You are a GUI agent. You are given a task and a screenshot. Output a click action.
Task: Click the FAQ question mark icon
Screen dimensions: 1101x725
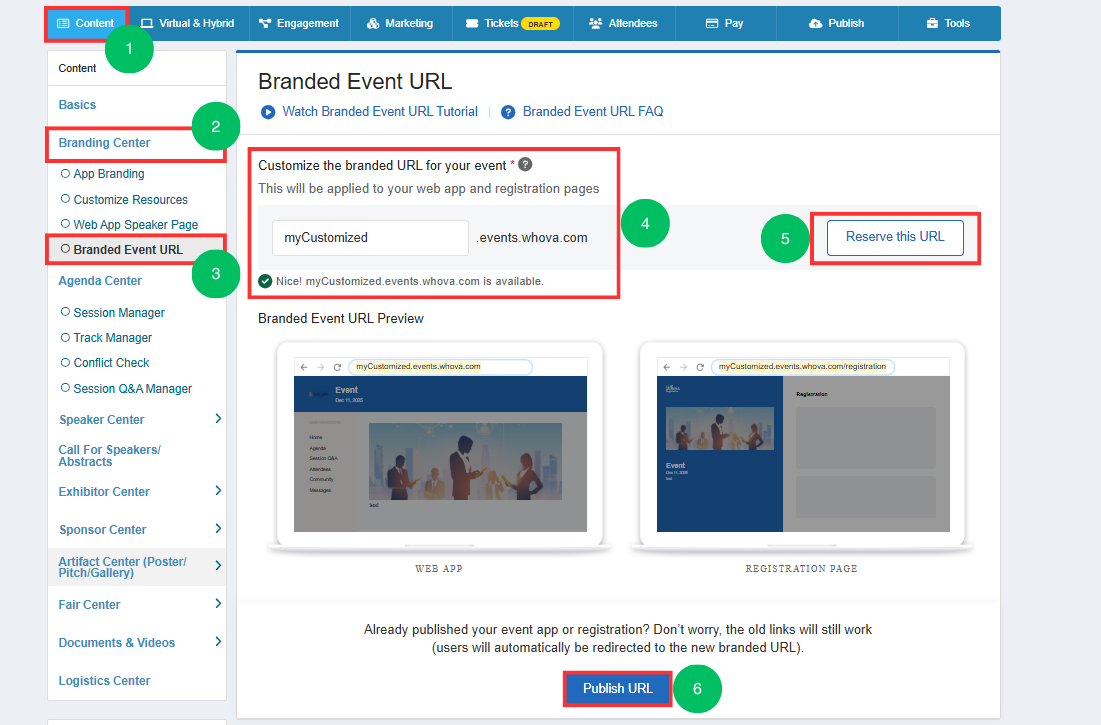coord(508,112)
